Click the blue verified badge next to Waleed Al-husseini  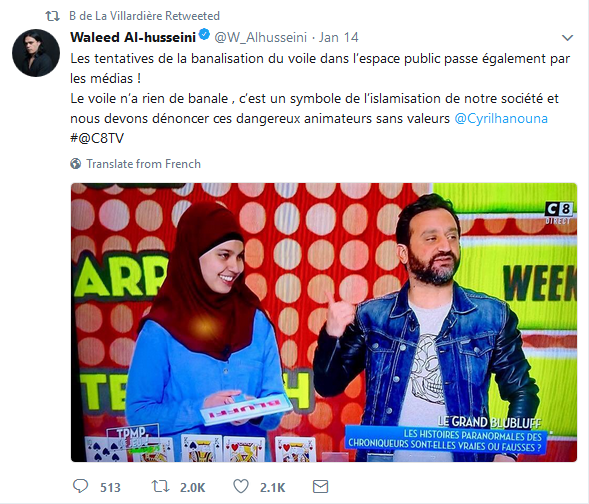tap(204, 35)
